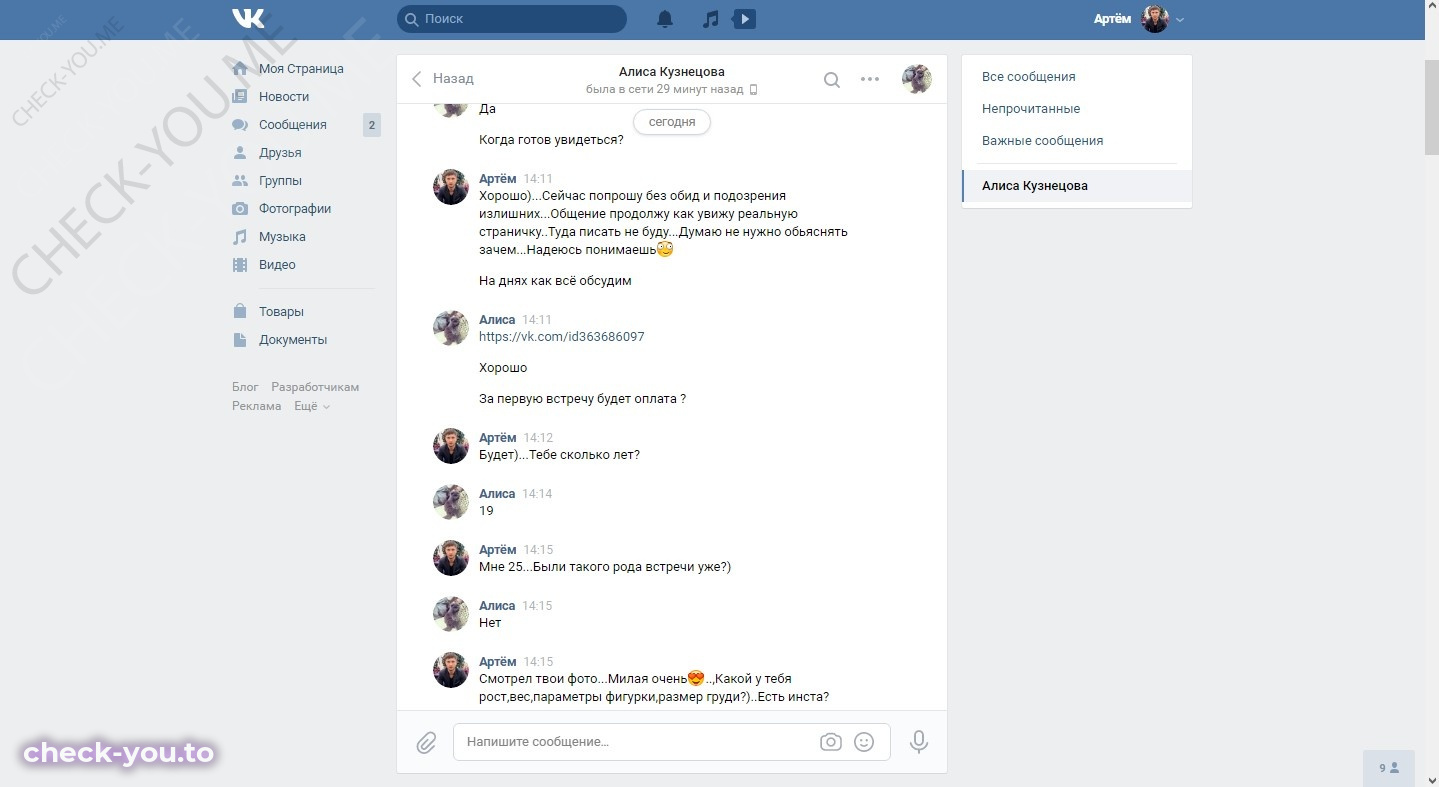Click the Группы people icon
This screenshot has width=1439, height=787.
240,181
